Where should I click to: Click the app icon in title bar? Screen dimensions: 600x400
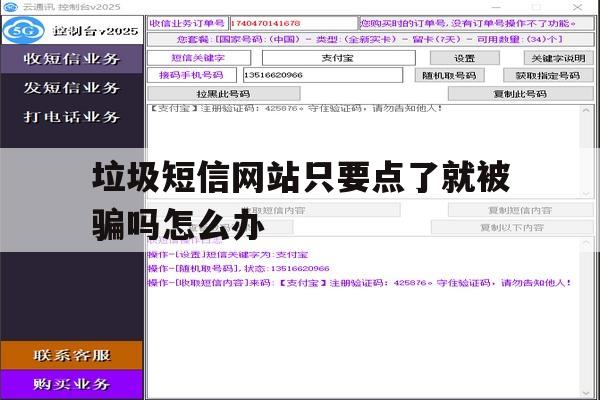point(10,7)
